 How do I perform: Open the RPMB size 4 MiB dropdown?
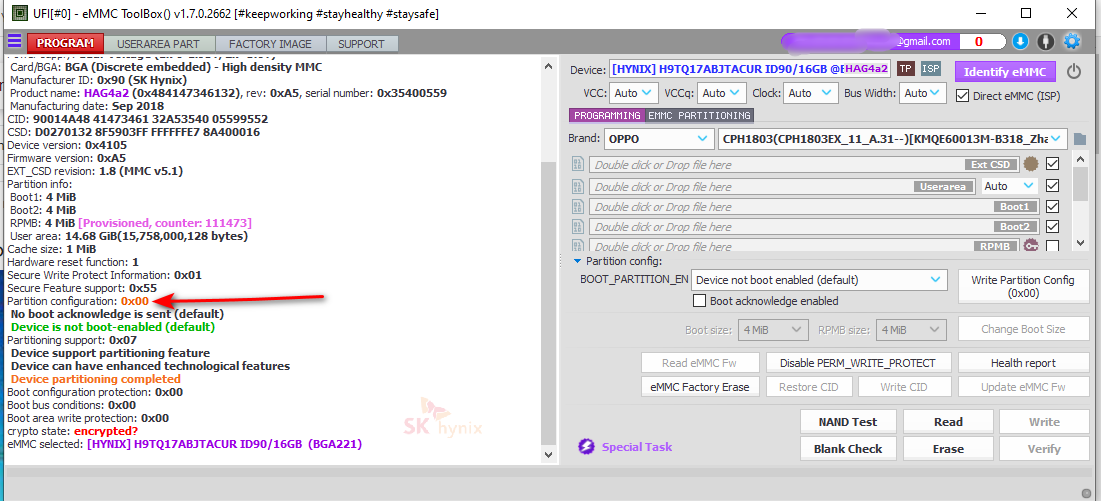(911, 329)
